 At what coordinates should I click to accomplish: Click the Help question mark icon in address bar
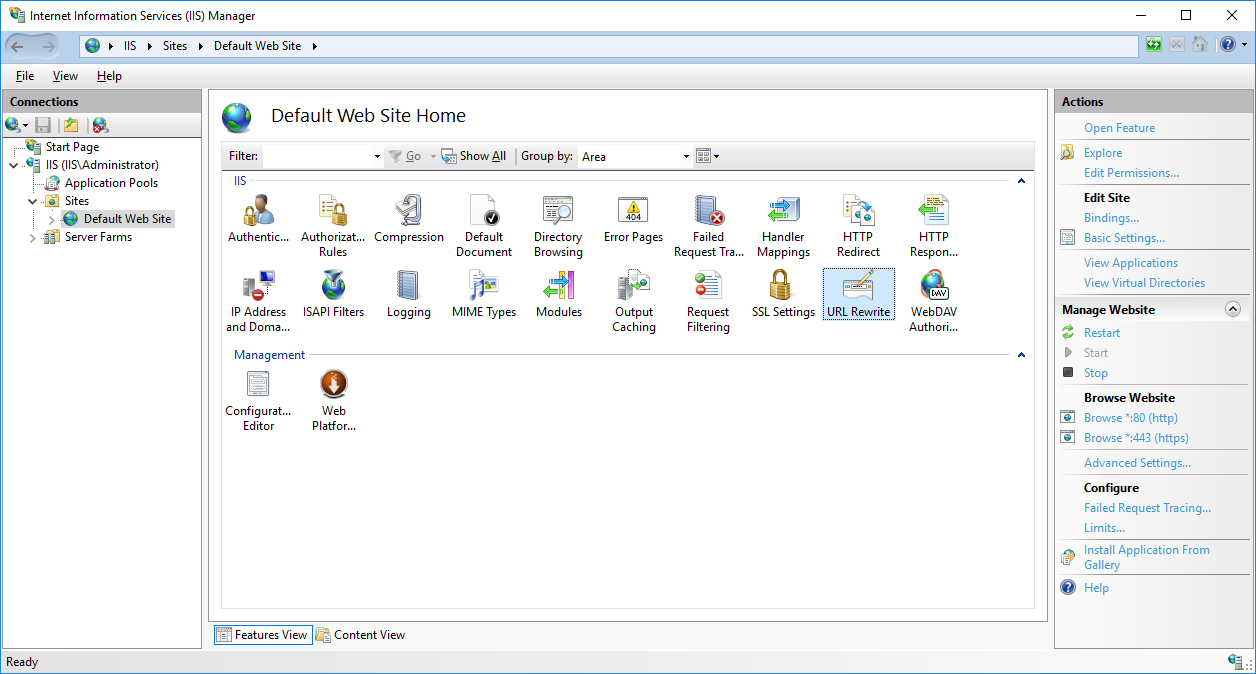tap(1227, 45)
